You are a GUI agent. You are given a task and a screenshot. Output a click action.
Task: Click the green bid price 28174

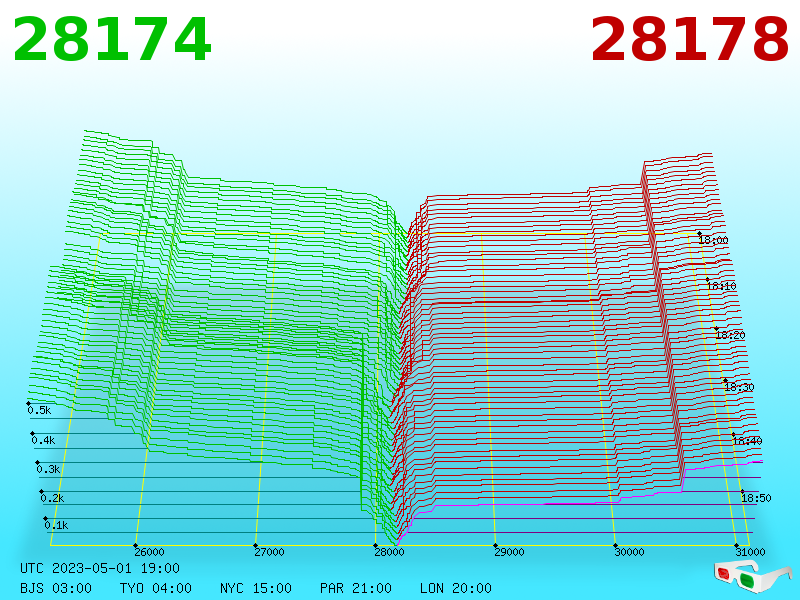[112, 39]
